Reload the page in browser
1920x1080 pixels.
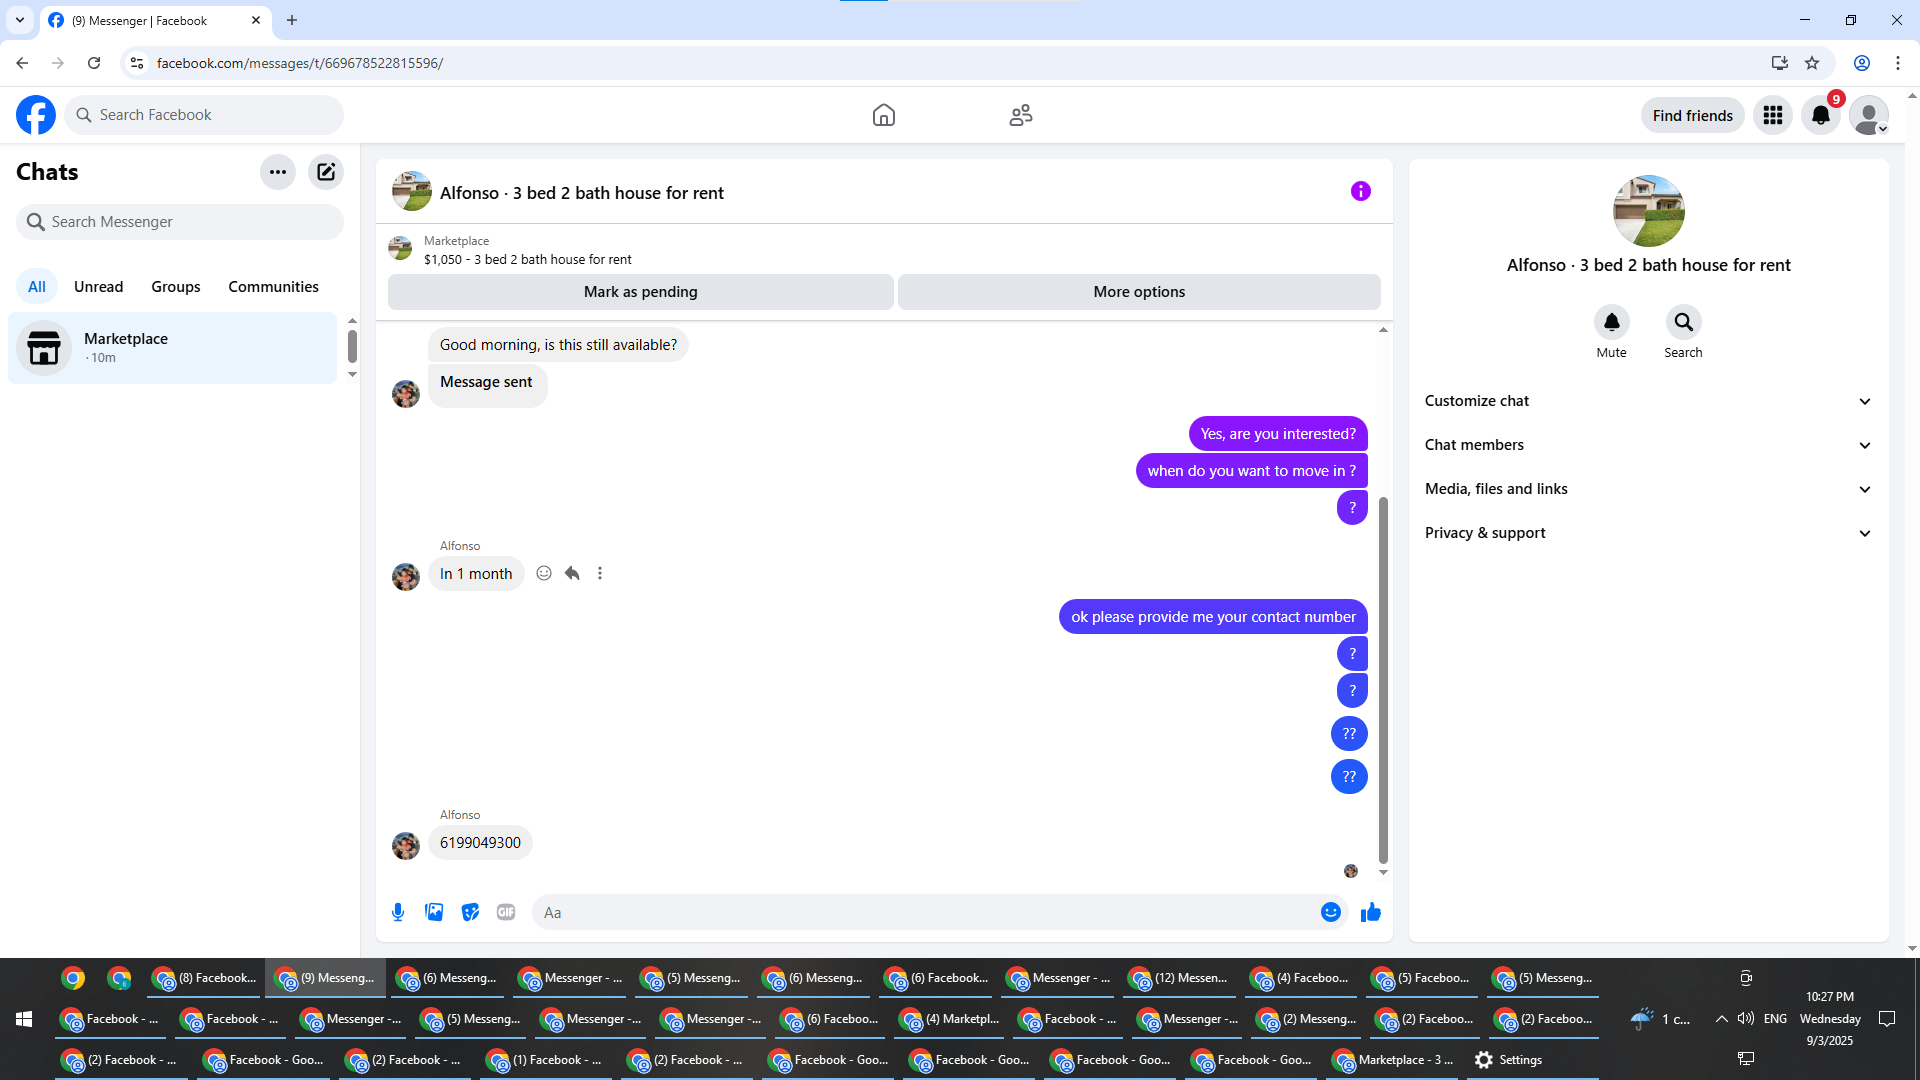coord(94,63)
